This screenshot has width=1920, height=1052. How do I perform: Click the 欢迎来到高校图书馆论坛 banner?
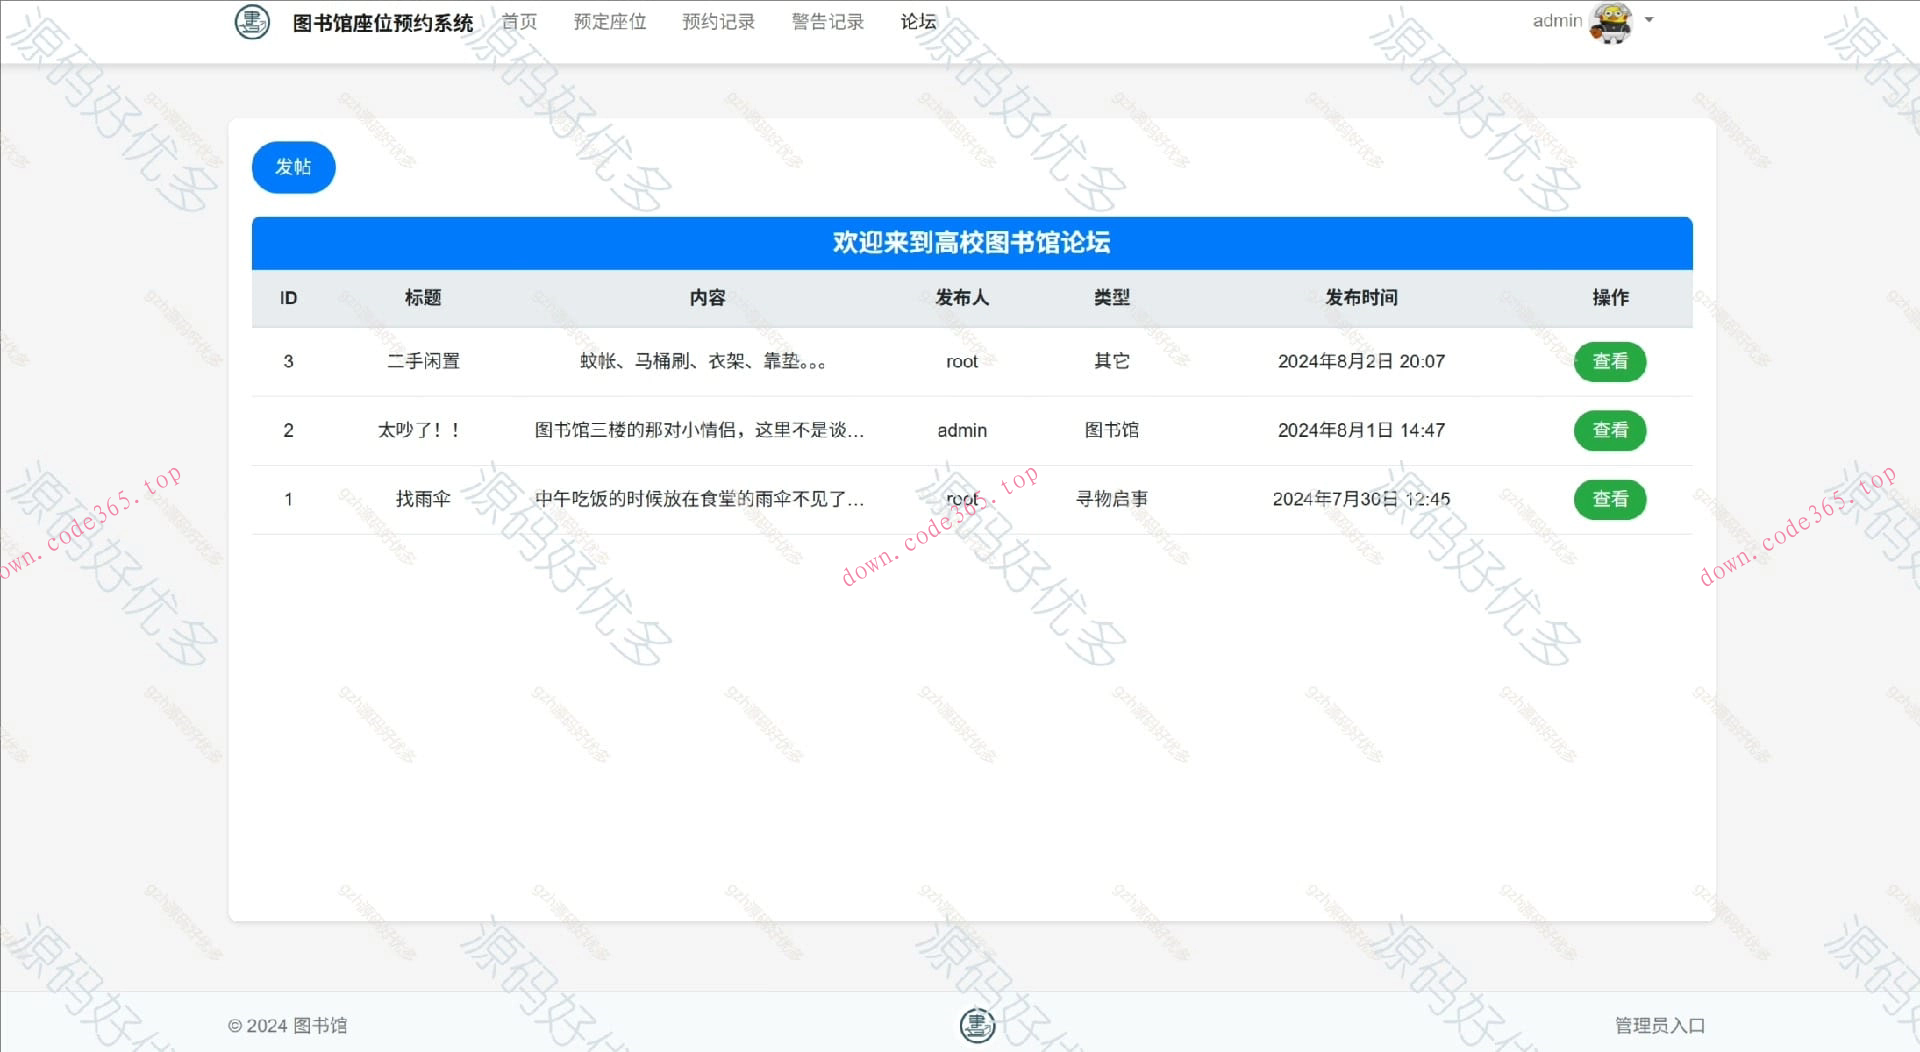[972, 242]
